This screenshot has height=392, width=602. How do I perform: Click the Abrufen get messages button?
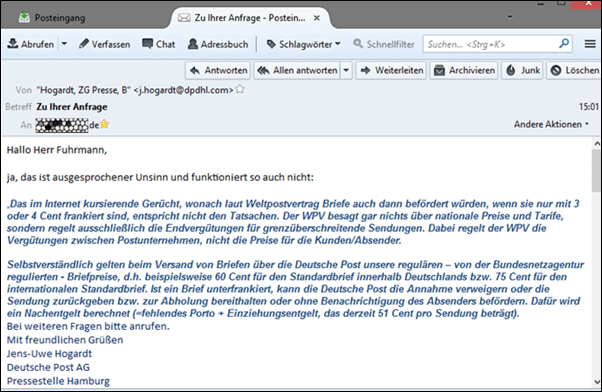coord(31,44)
